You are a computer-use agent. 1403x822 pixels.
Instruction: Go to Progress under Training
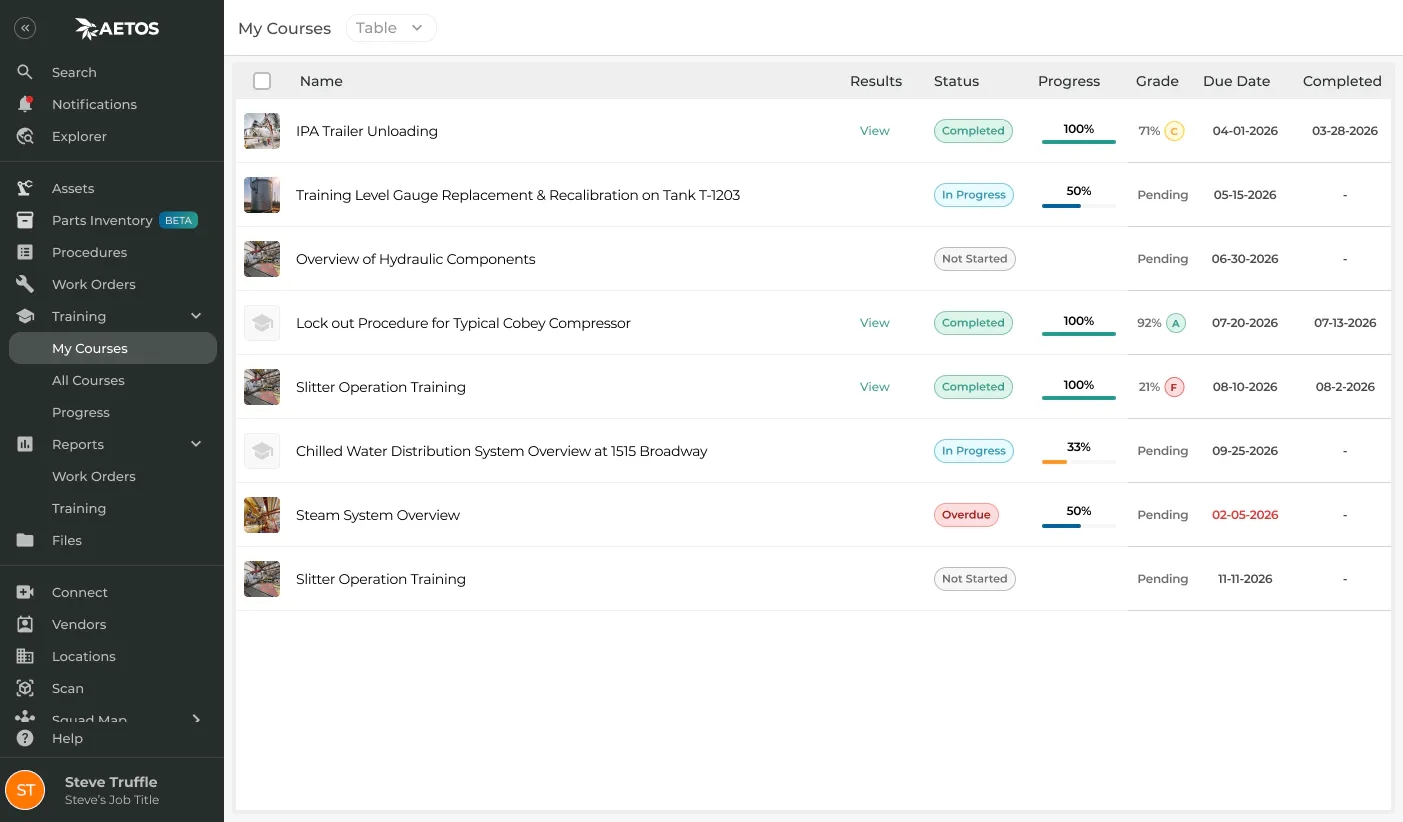(x=81, y=412)
